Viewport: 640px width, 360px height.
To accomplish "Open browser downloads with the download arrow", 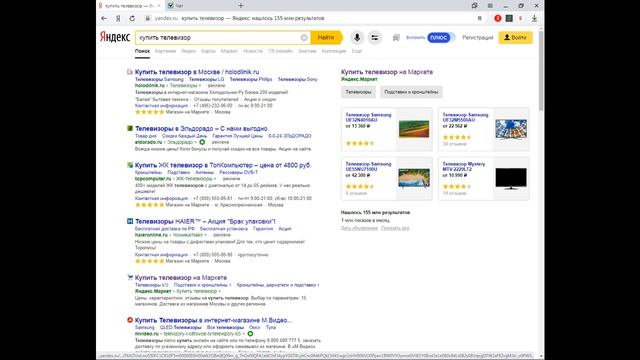I will 534,18.
